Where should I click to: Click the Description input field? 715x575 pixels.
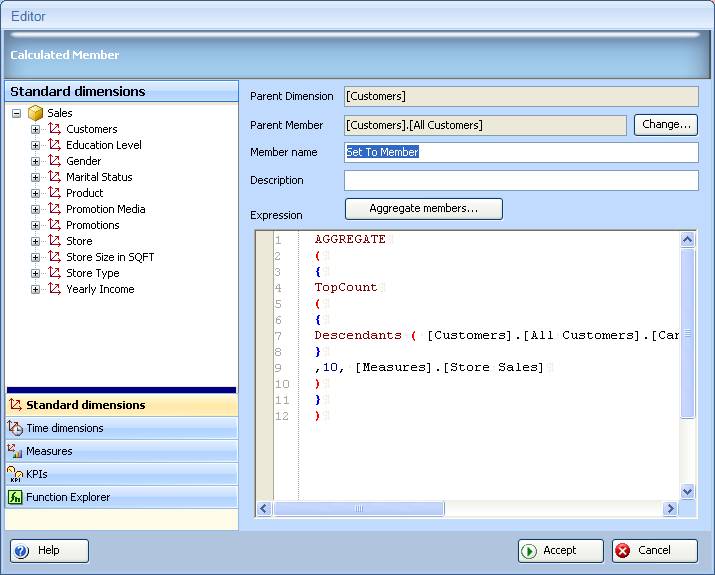(x=521, y=180)
